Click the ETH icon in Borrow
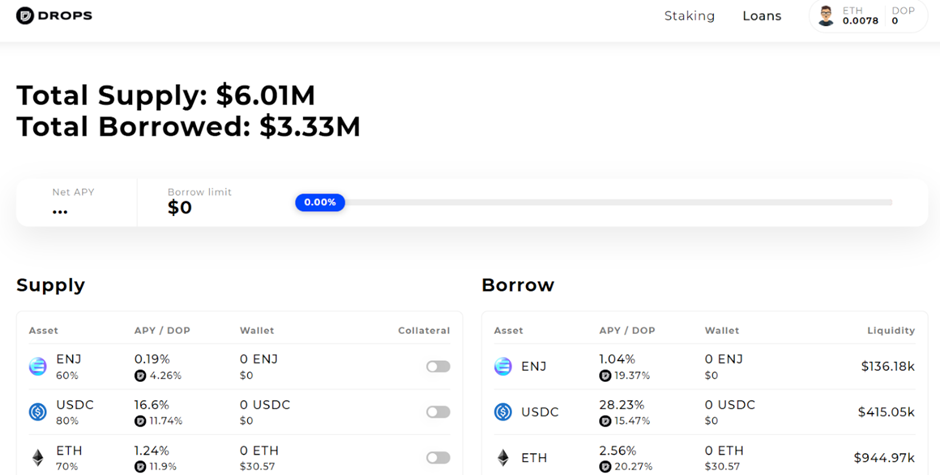The height and width of the screenshot is (475, 940). pyautogui.click(x=503, y=458)
